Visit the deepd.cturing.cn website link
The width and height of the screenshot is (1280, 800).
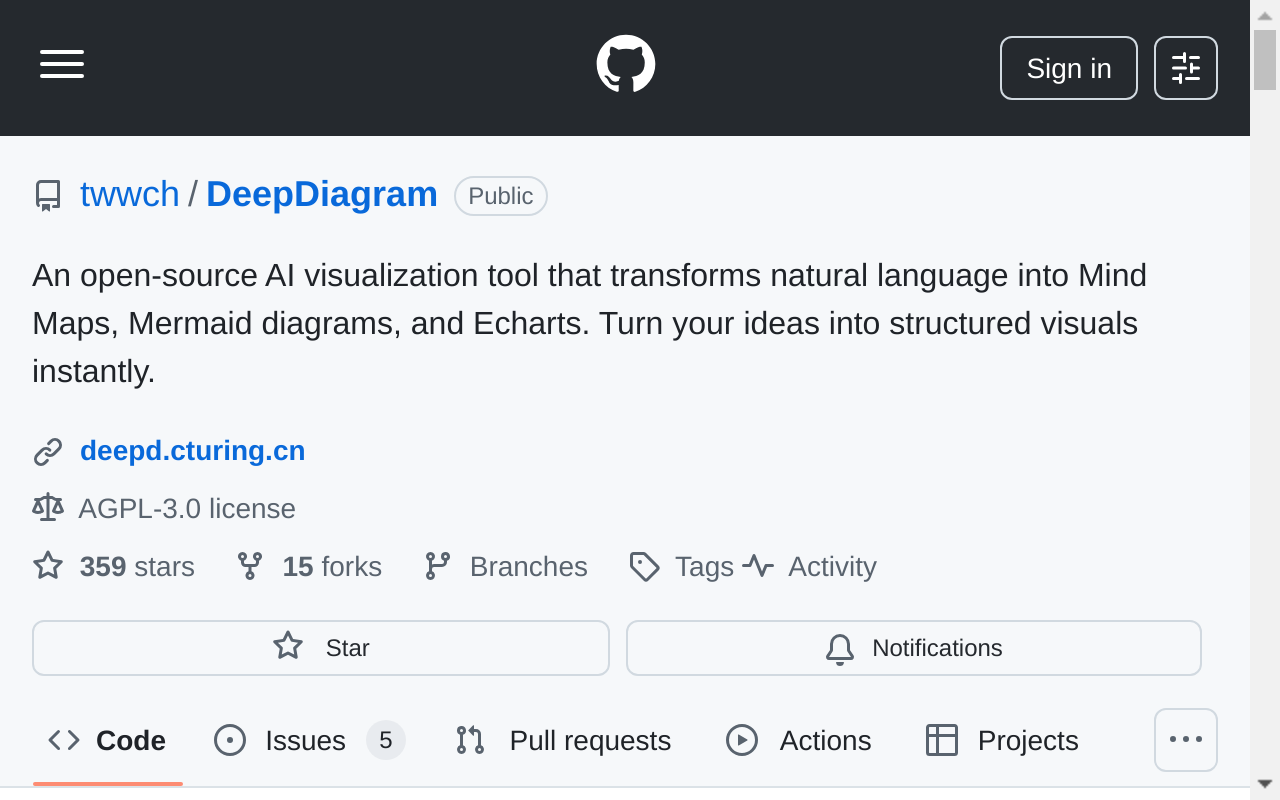tap(192, 451)
